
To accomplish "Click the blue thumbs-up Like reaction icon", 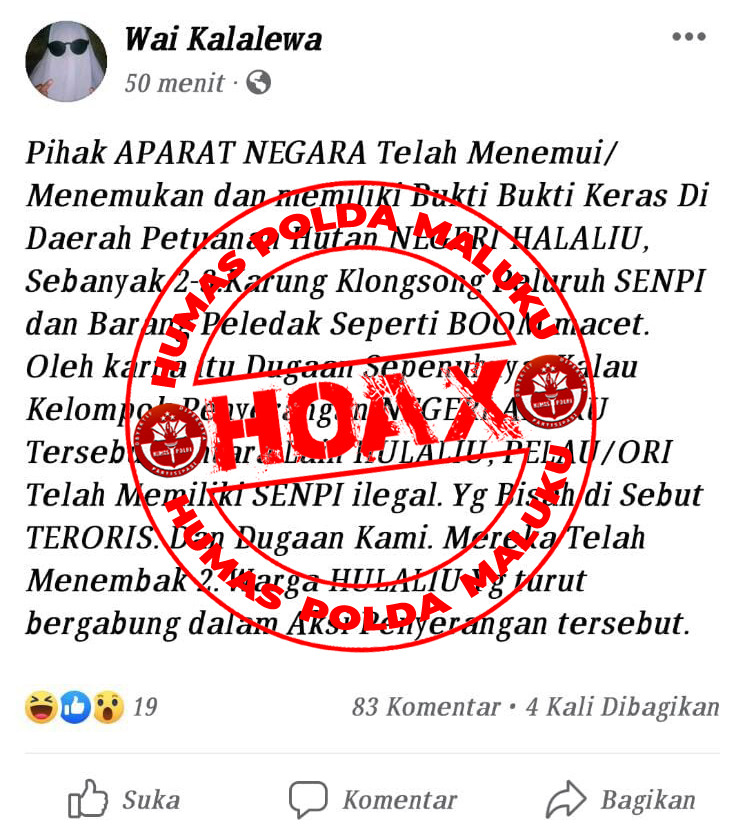I will tap(74, 707).
